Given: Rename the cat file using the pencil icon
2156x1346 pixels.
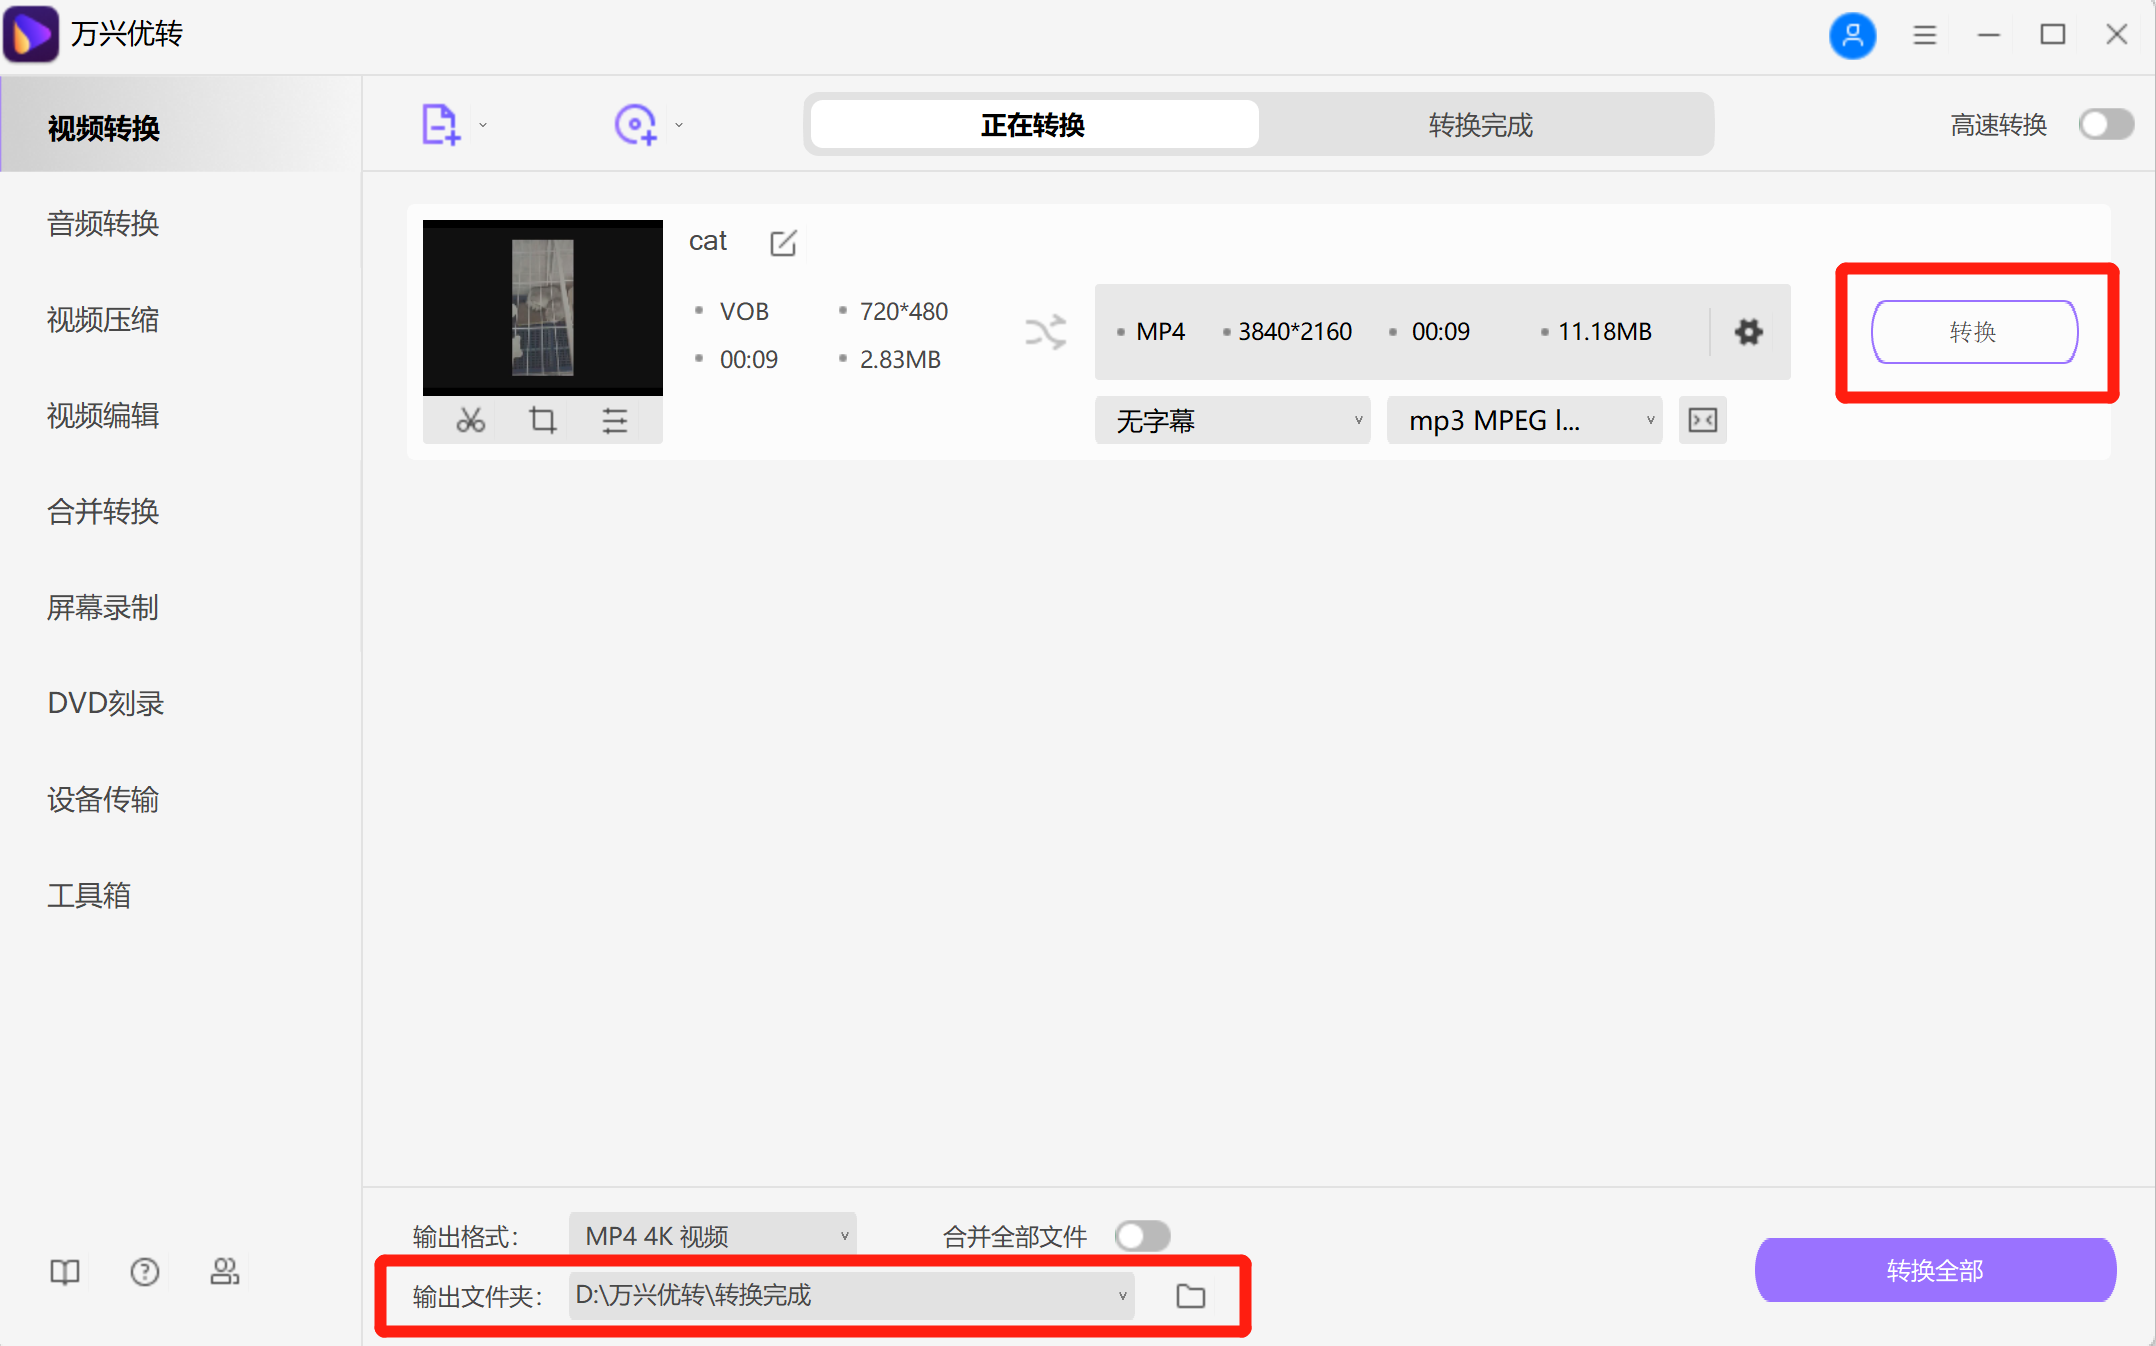Looking at the screenshot, I should [x=783, y=242].
